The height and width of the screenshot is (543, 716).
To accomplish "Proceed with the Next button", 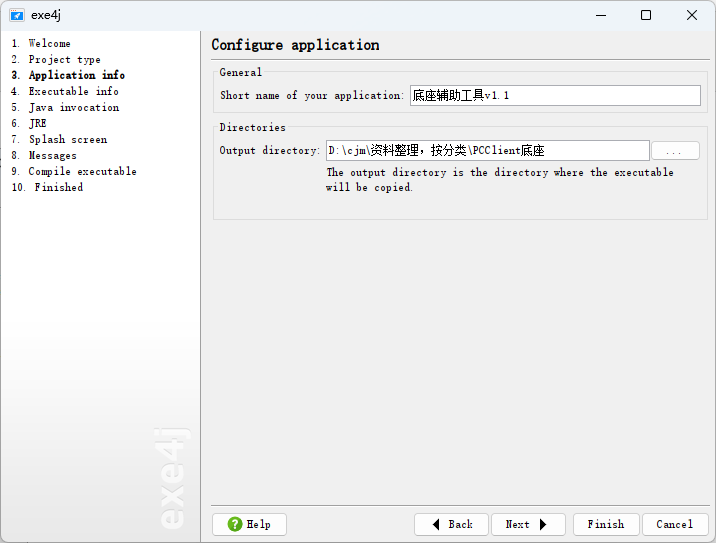I will coord(528,524).
